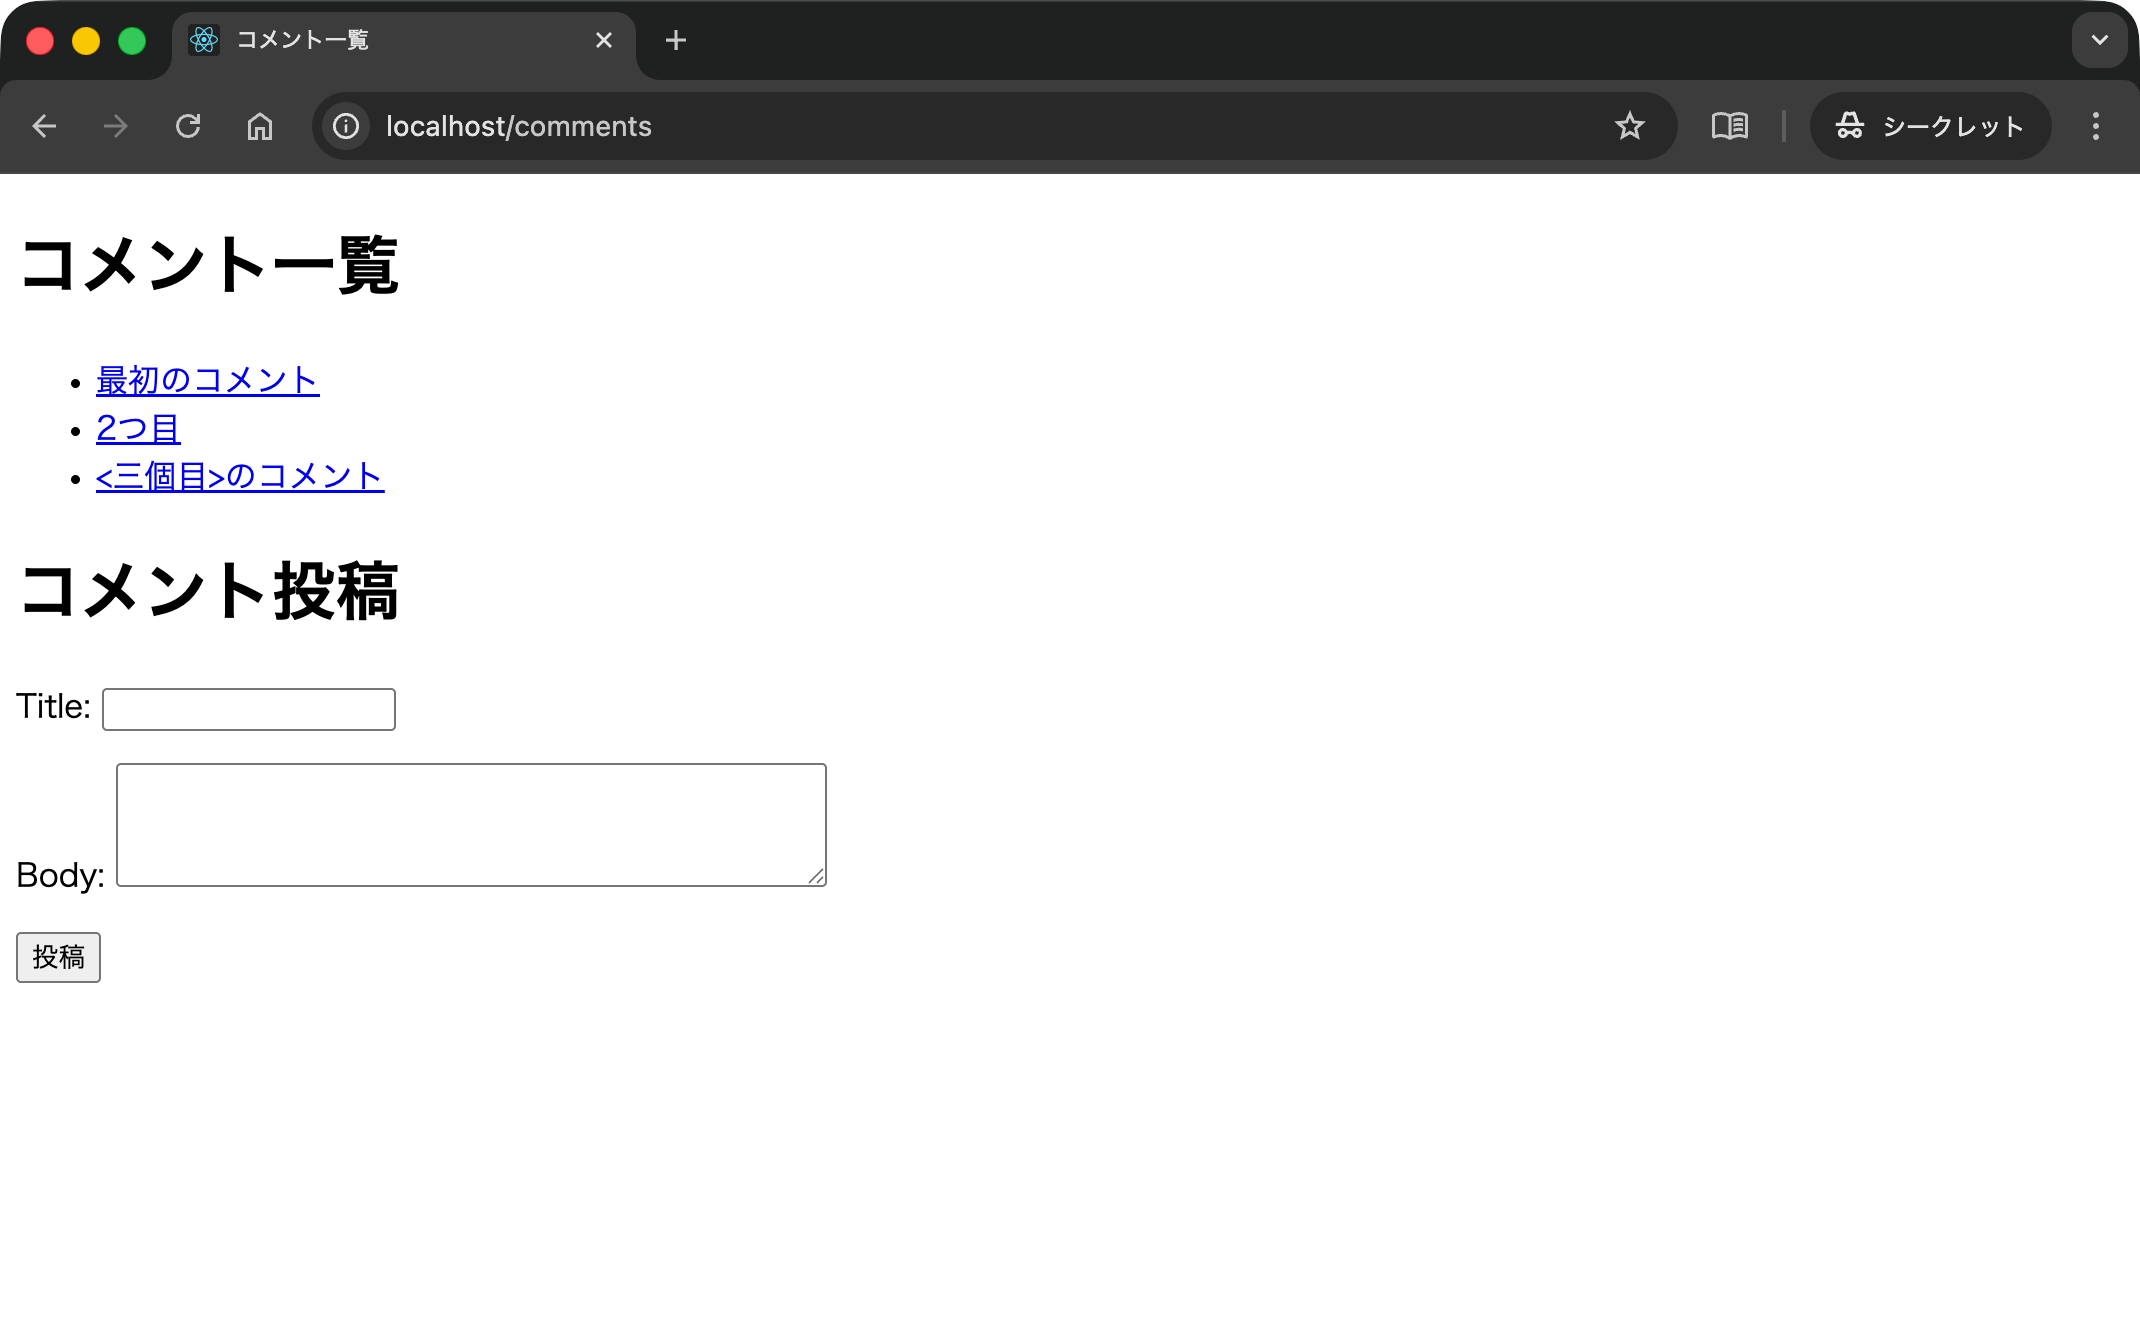Click the page reload icon
Image resolution: width=2140 pixels, height=1328 pixels.
coord(189,126)
